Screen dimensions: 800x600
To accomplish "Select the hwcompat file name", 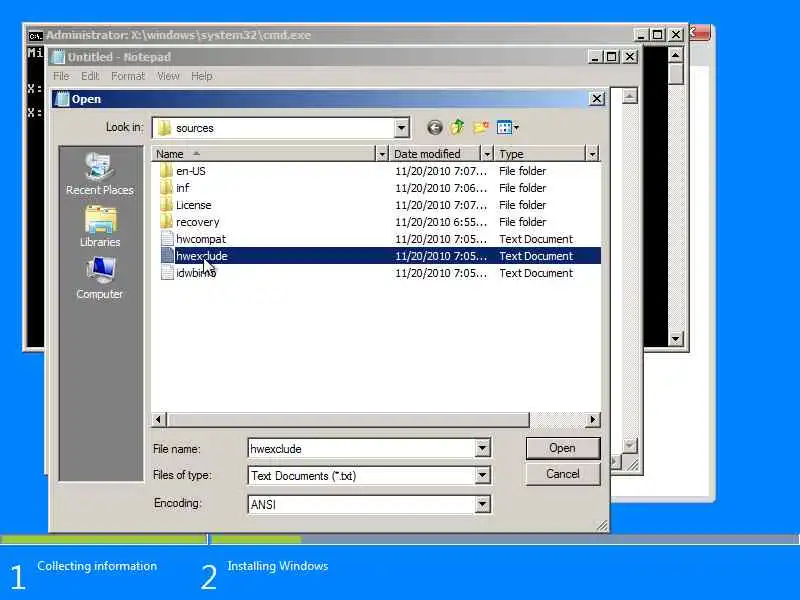I will tap(201, 239).
